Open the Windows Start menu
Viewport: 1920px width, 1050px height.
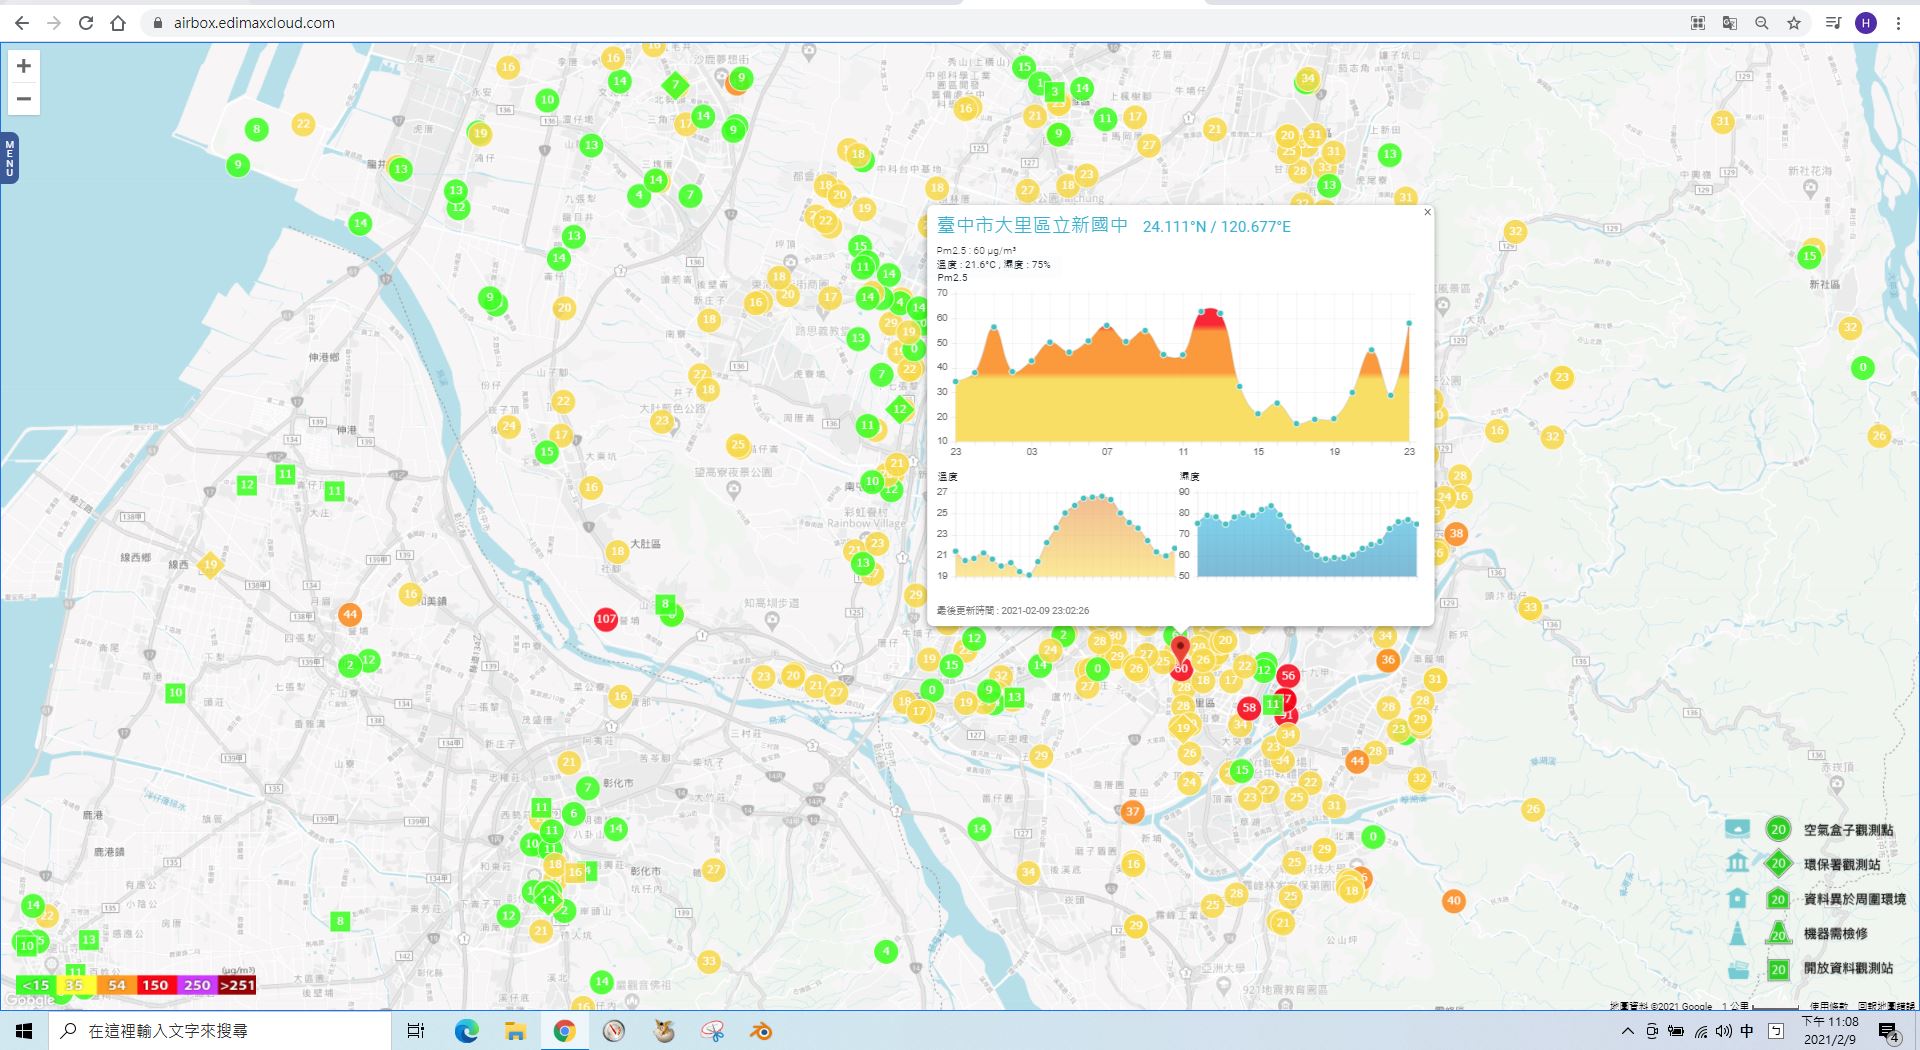(x=24, y=1031)
